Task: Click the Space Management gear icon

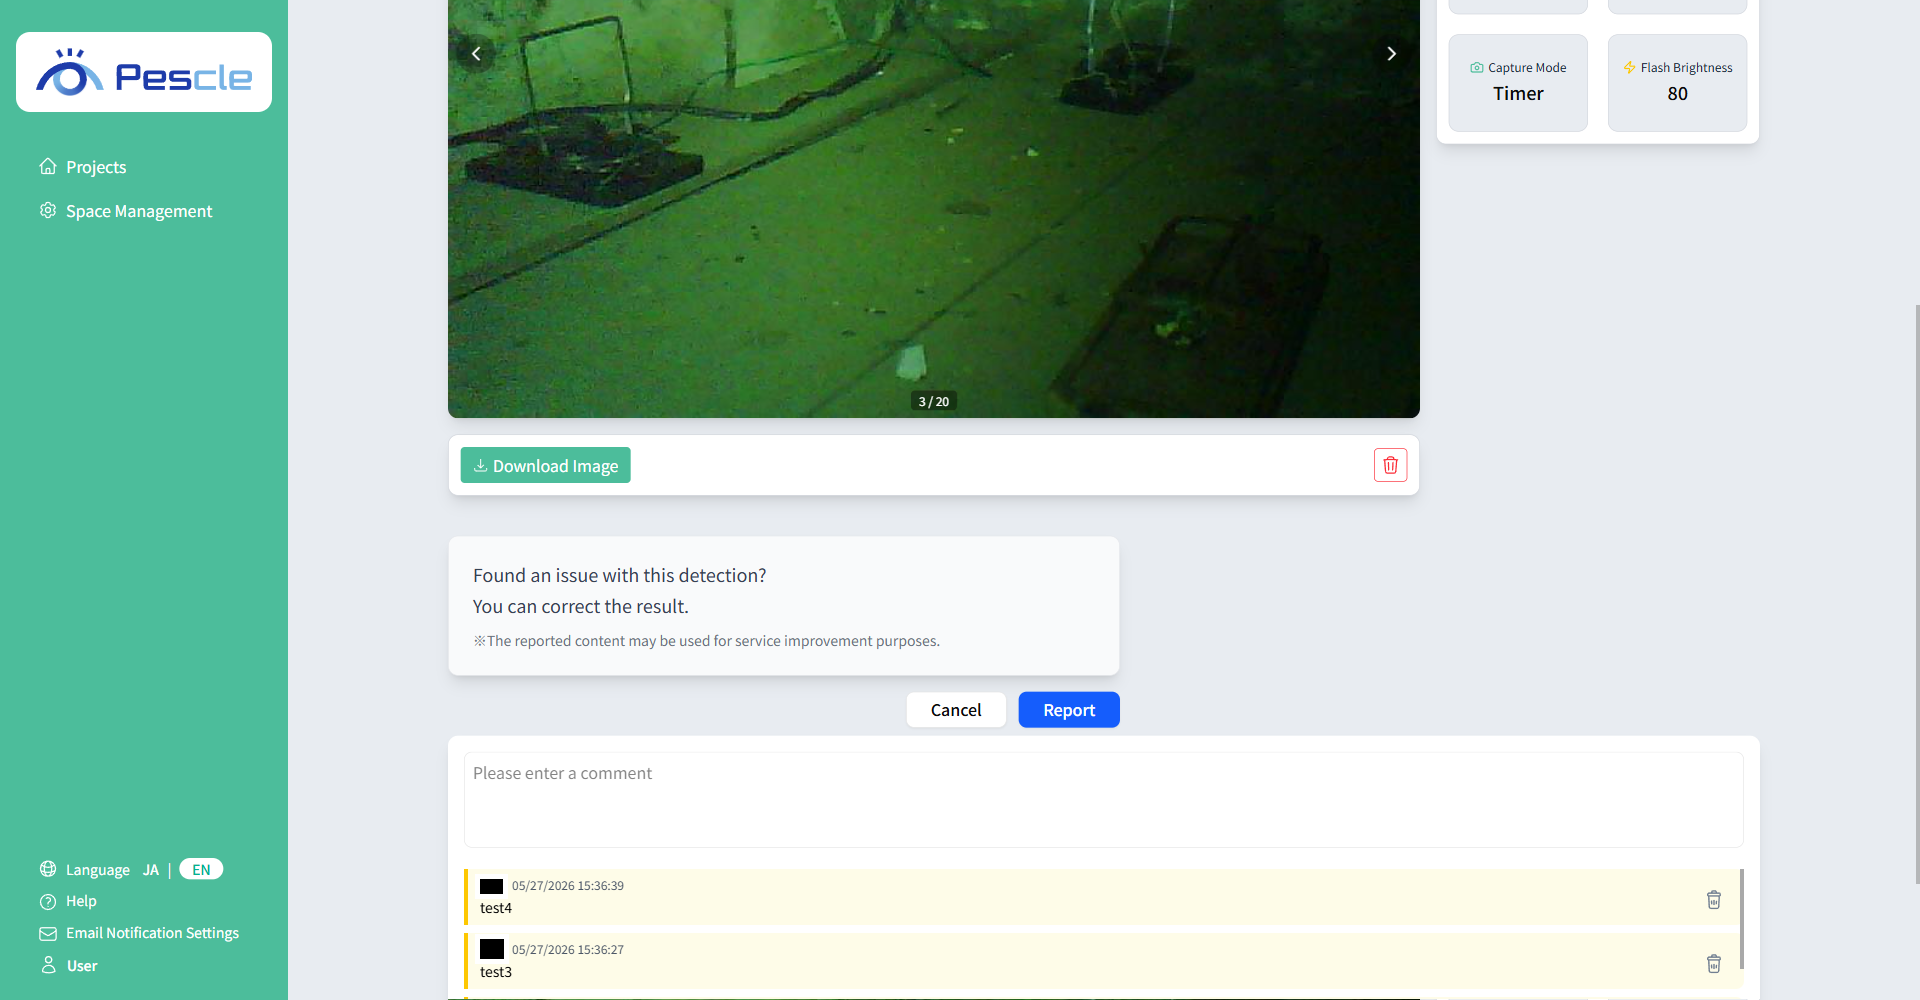Action: (x=48, y=210)
